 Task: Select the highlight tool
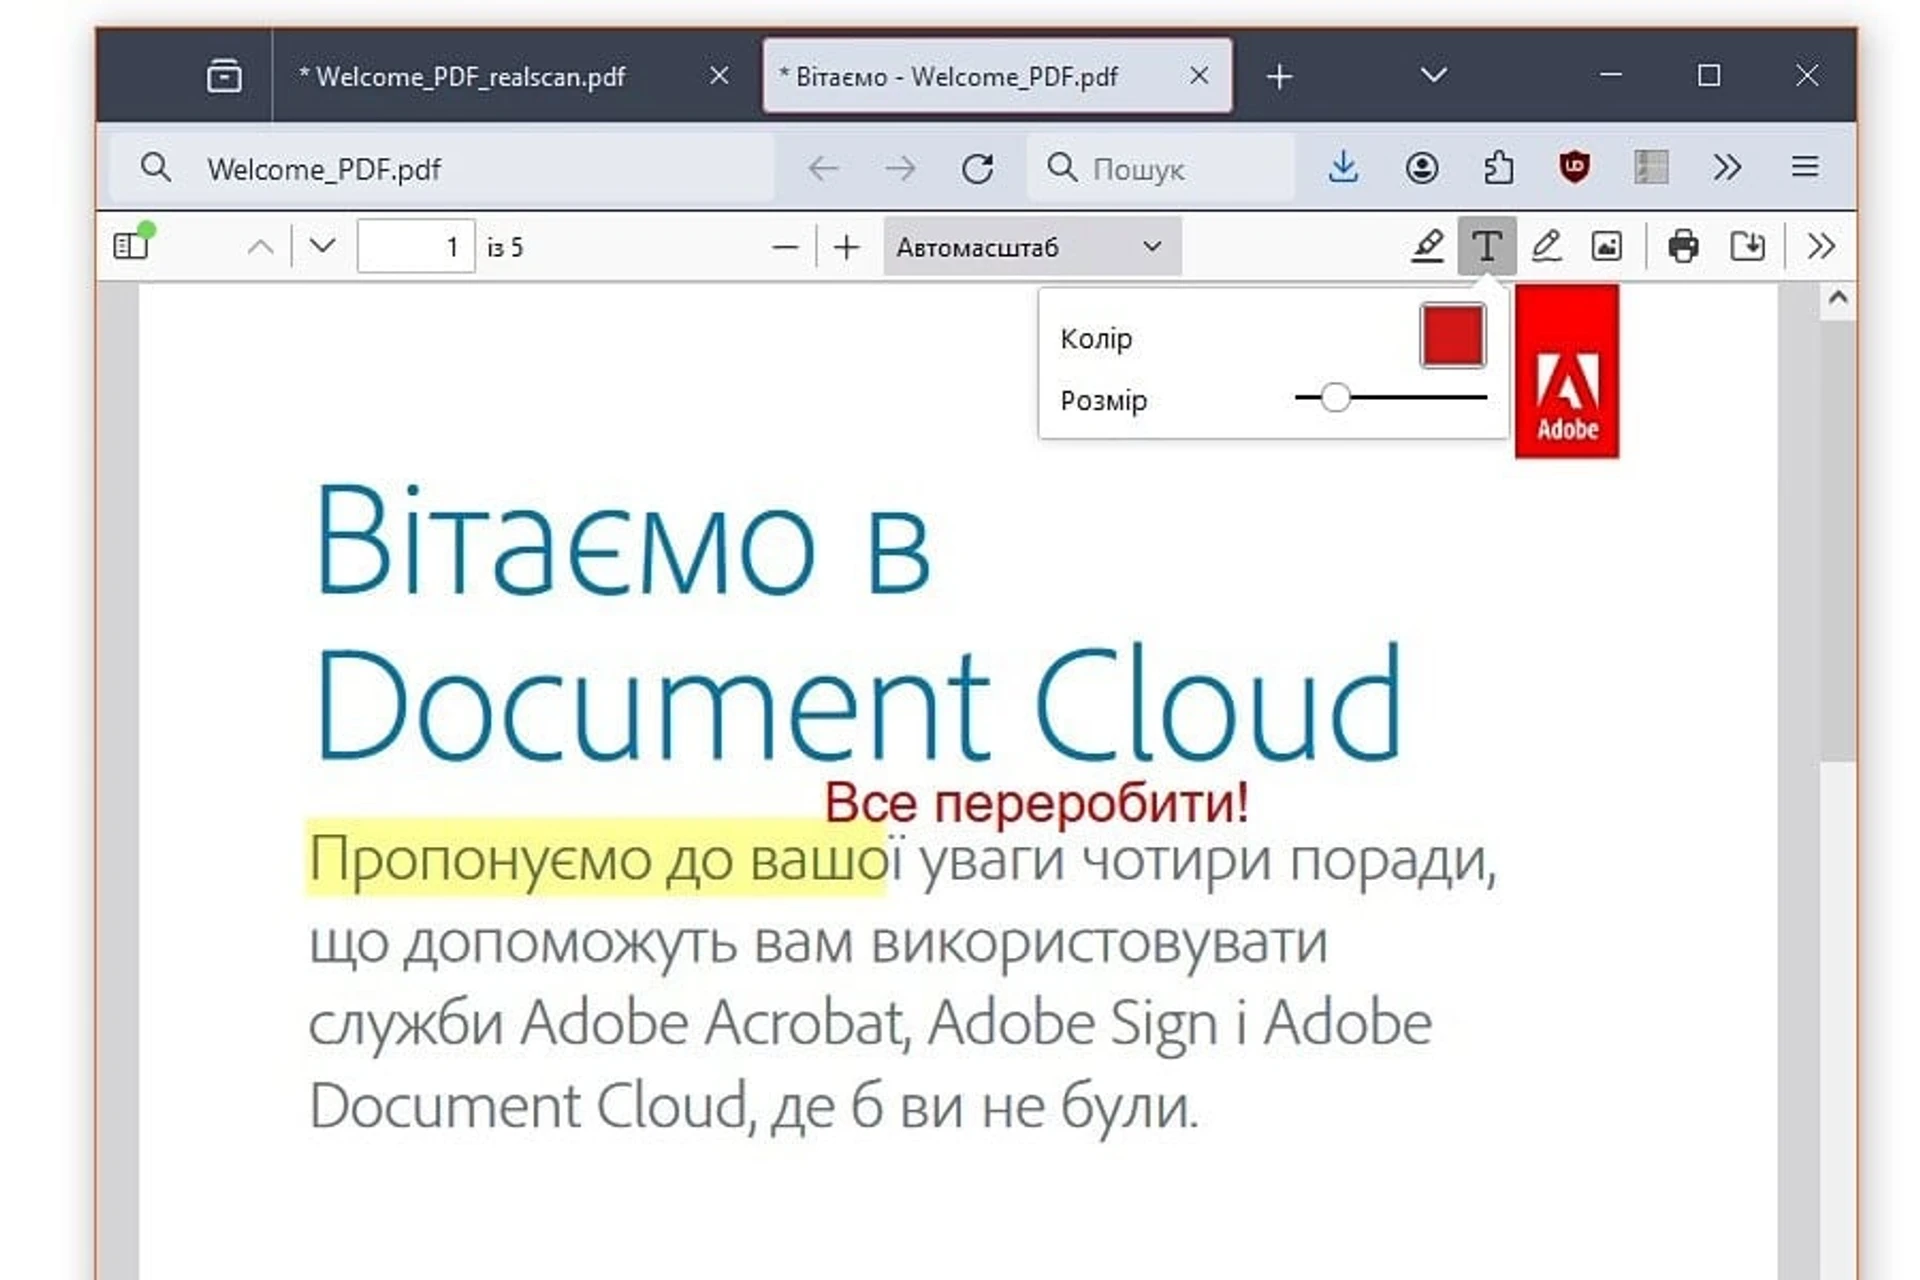tap(1427, 246)
